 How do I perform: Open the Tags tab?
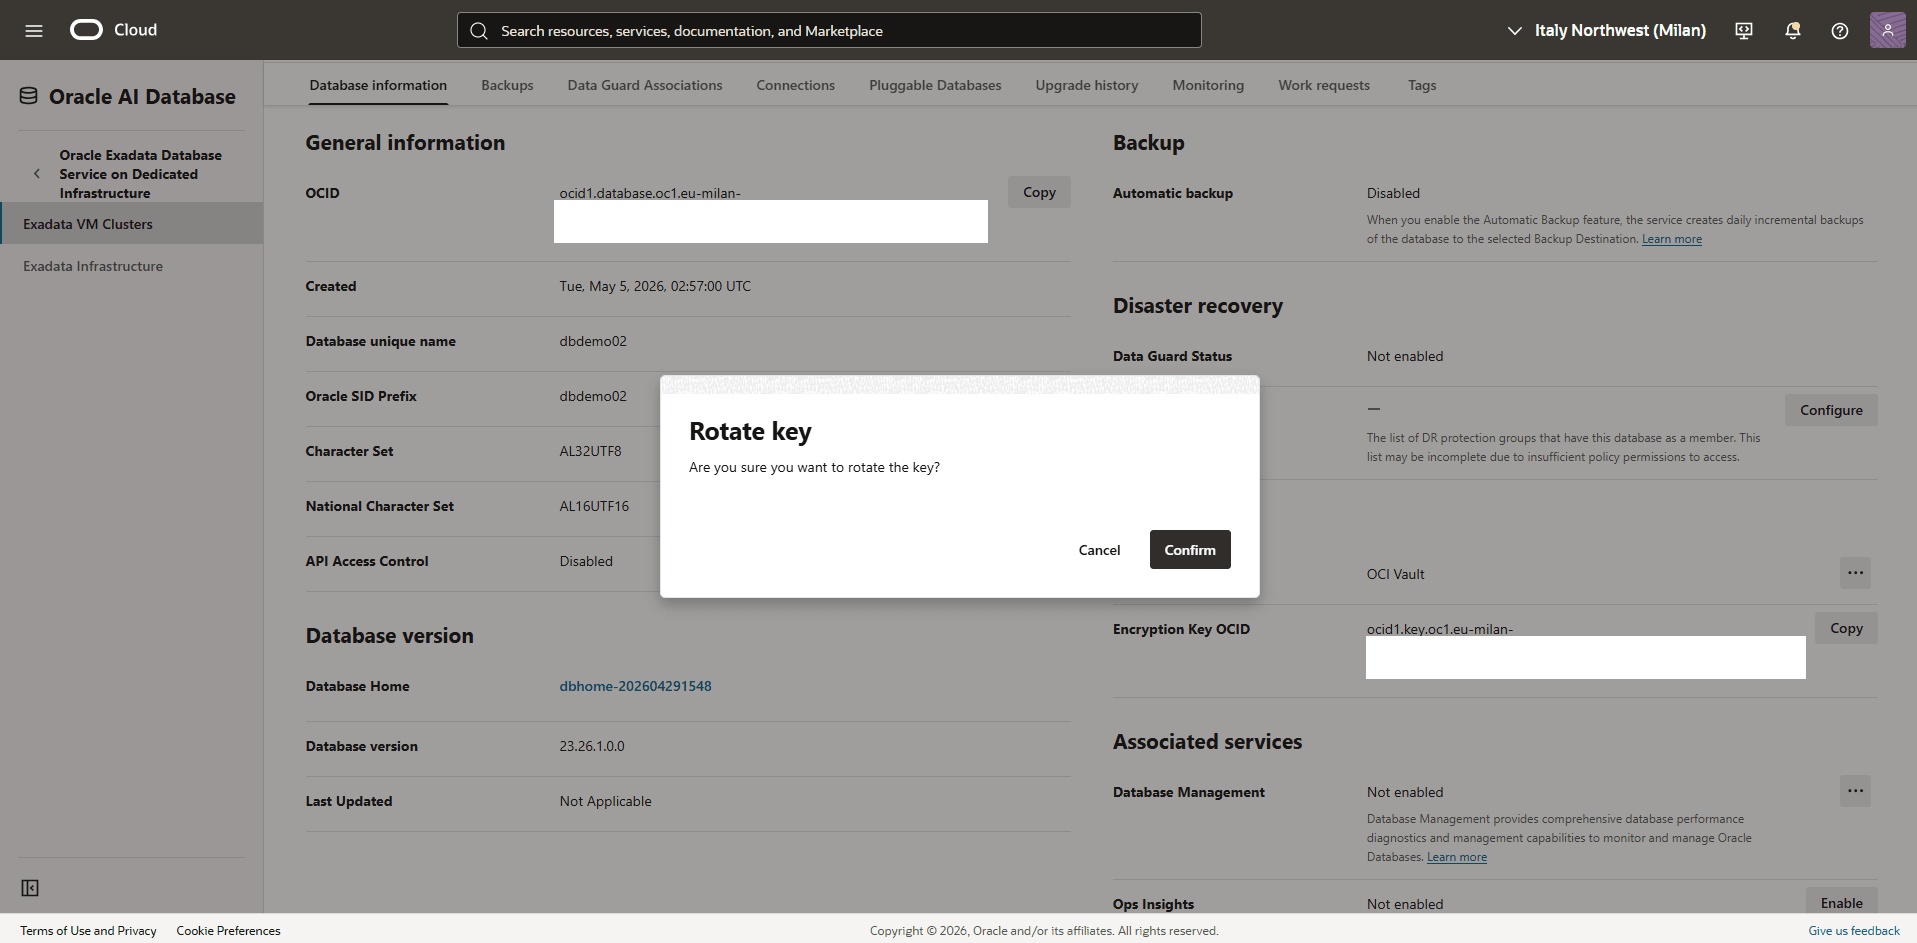(1422, 85)
